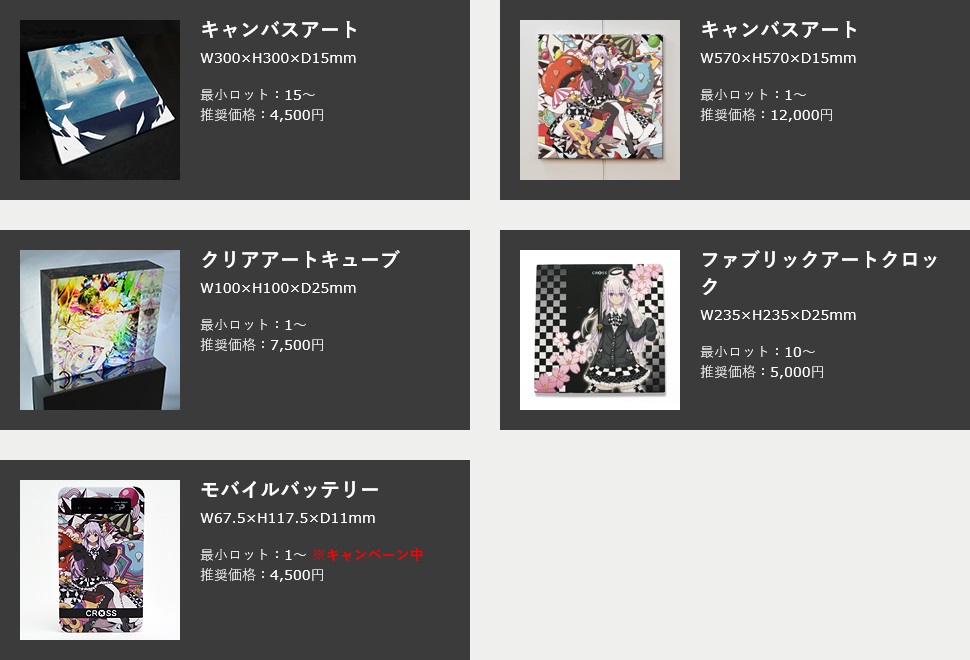Click the 最小ロット：15～ lot text
Viewport: 970px width, 660px height.
pyautogui.click(x=258, y=95)
